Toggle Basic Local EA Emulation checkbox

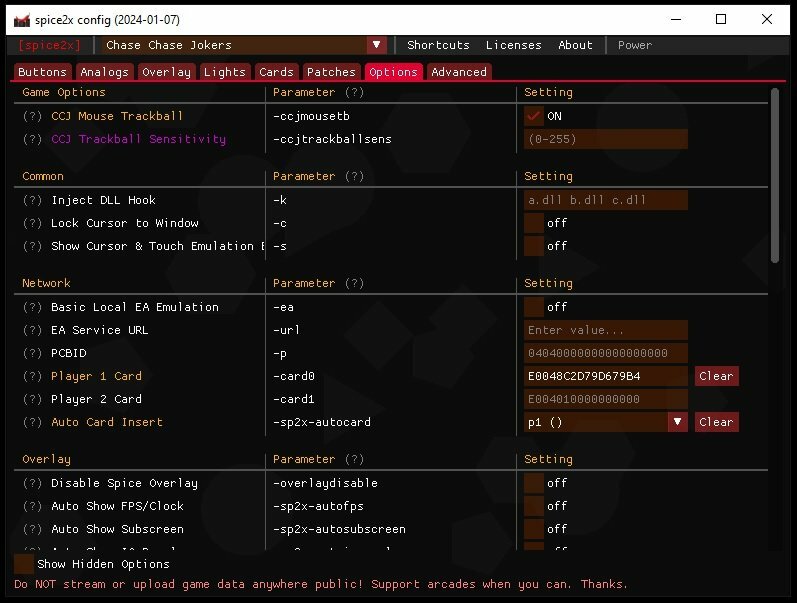tap(534, 307)
